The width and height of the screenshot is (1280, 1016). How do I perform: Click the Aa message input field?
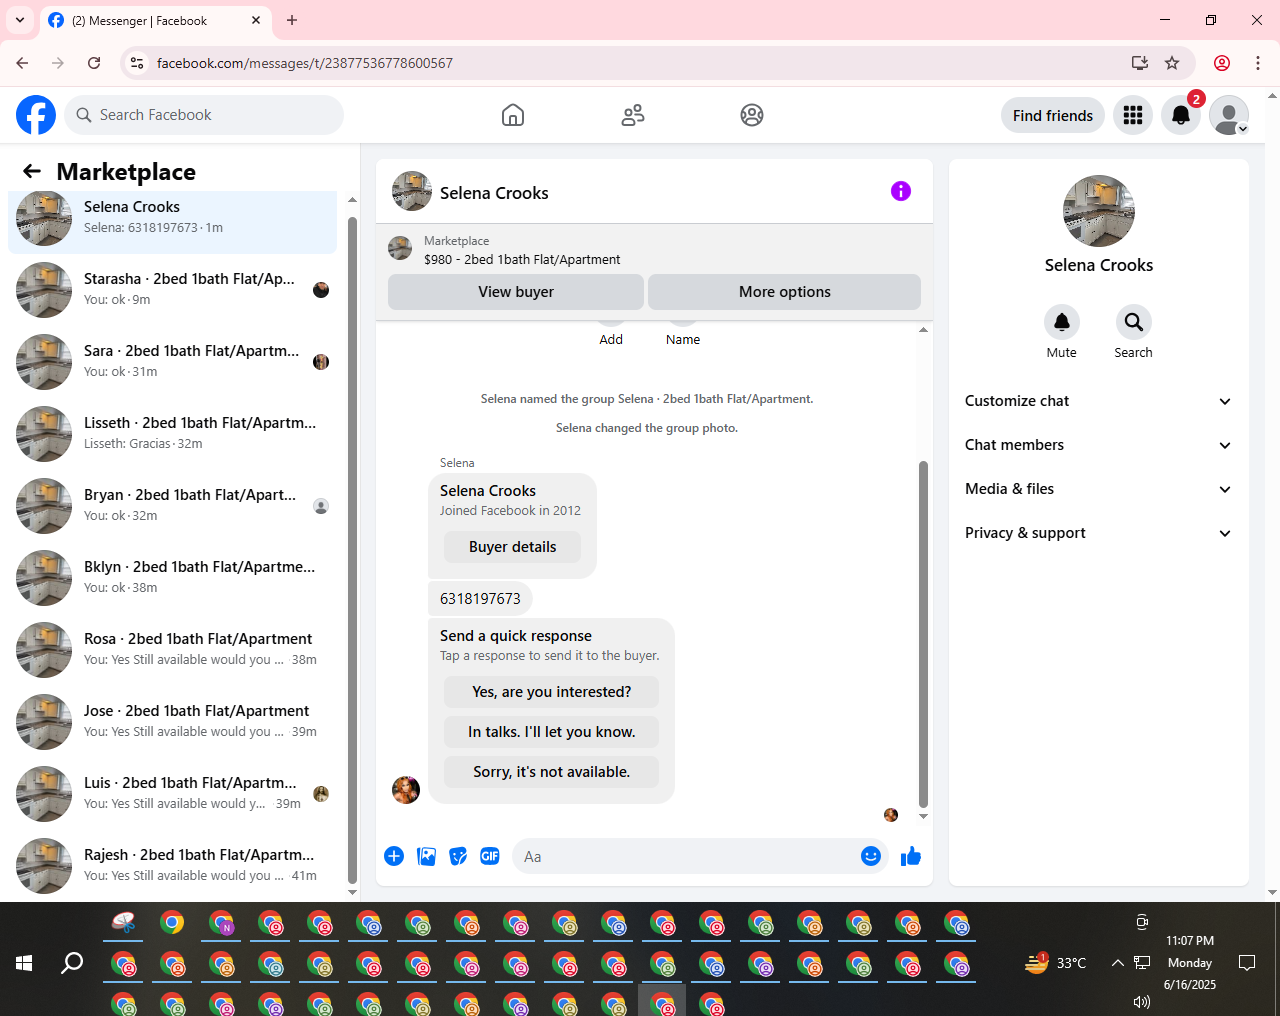click(686, 857)
